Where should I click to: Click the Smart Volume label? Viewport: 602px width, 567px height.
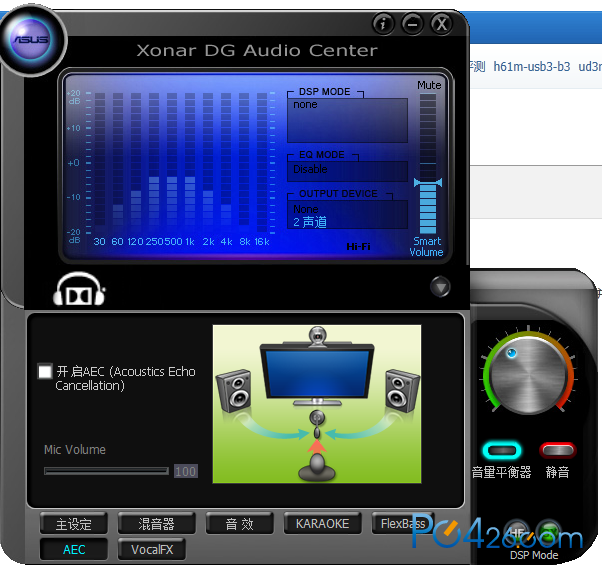pyautogui.click(x=427, y=246)
